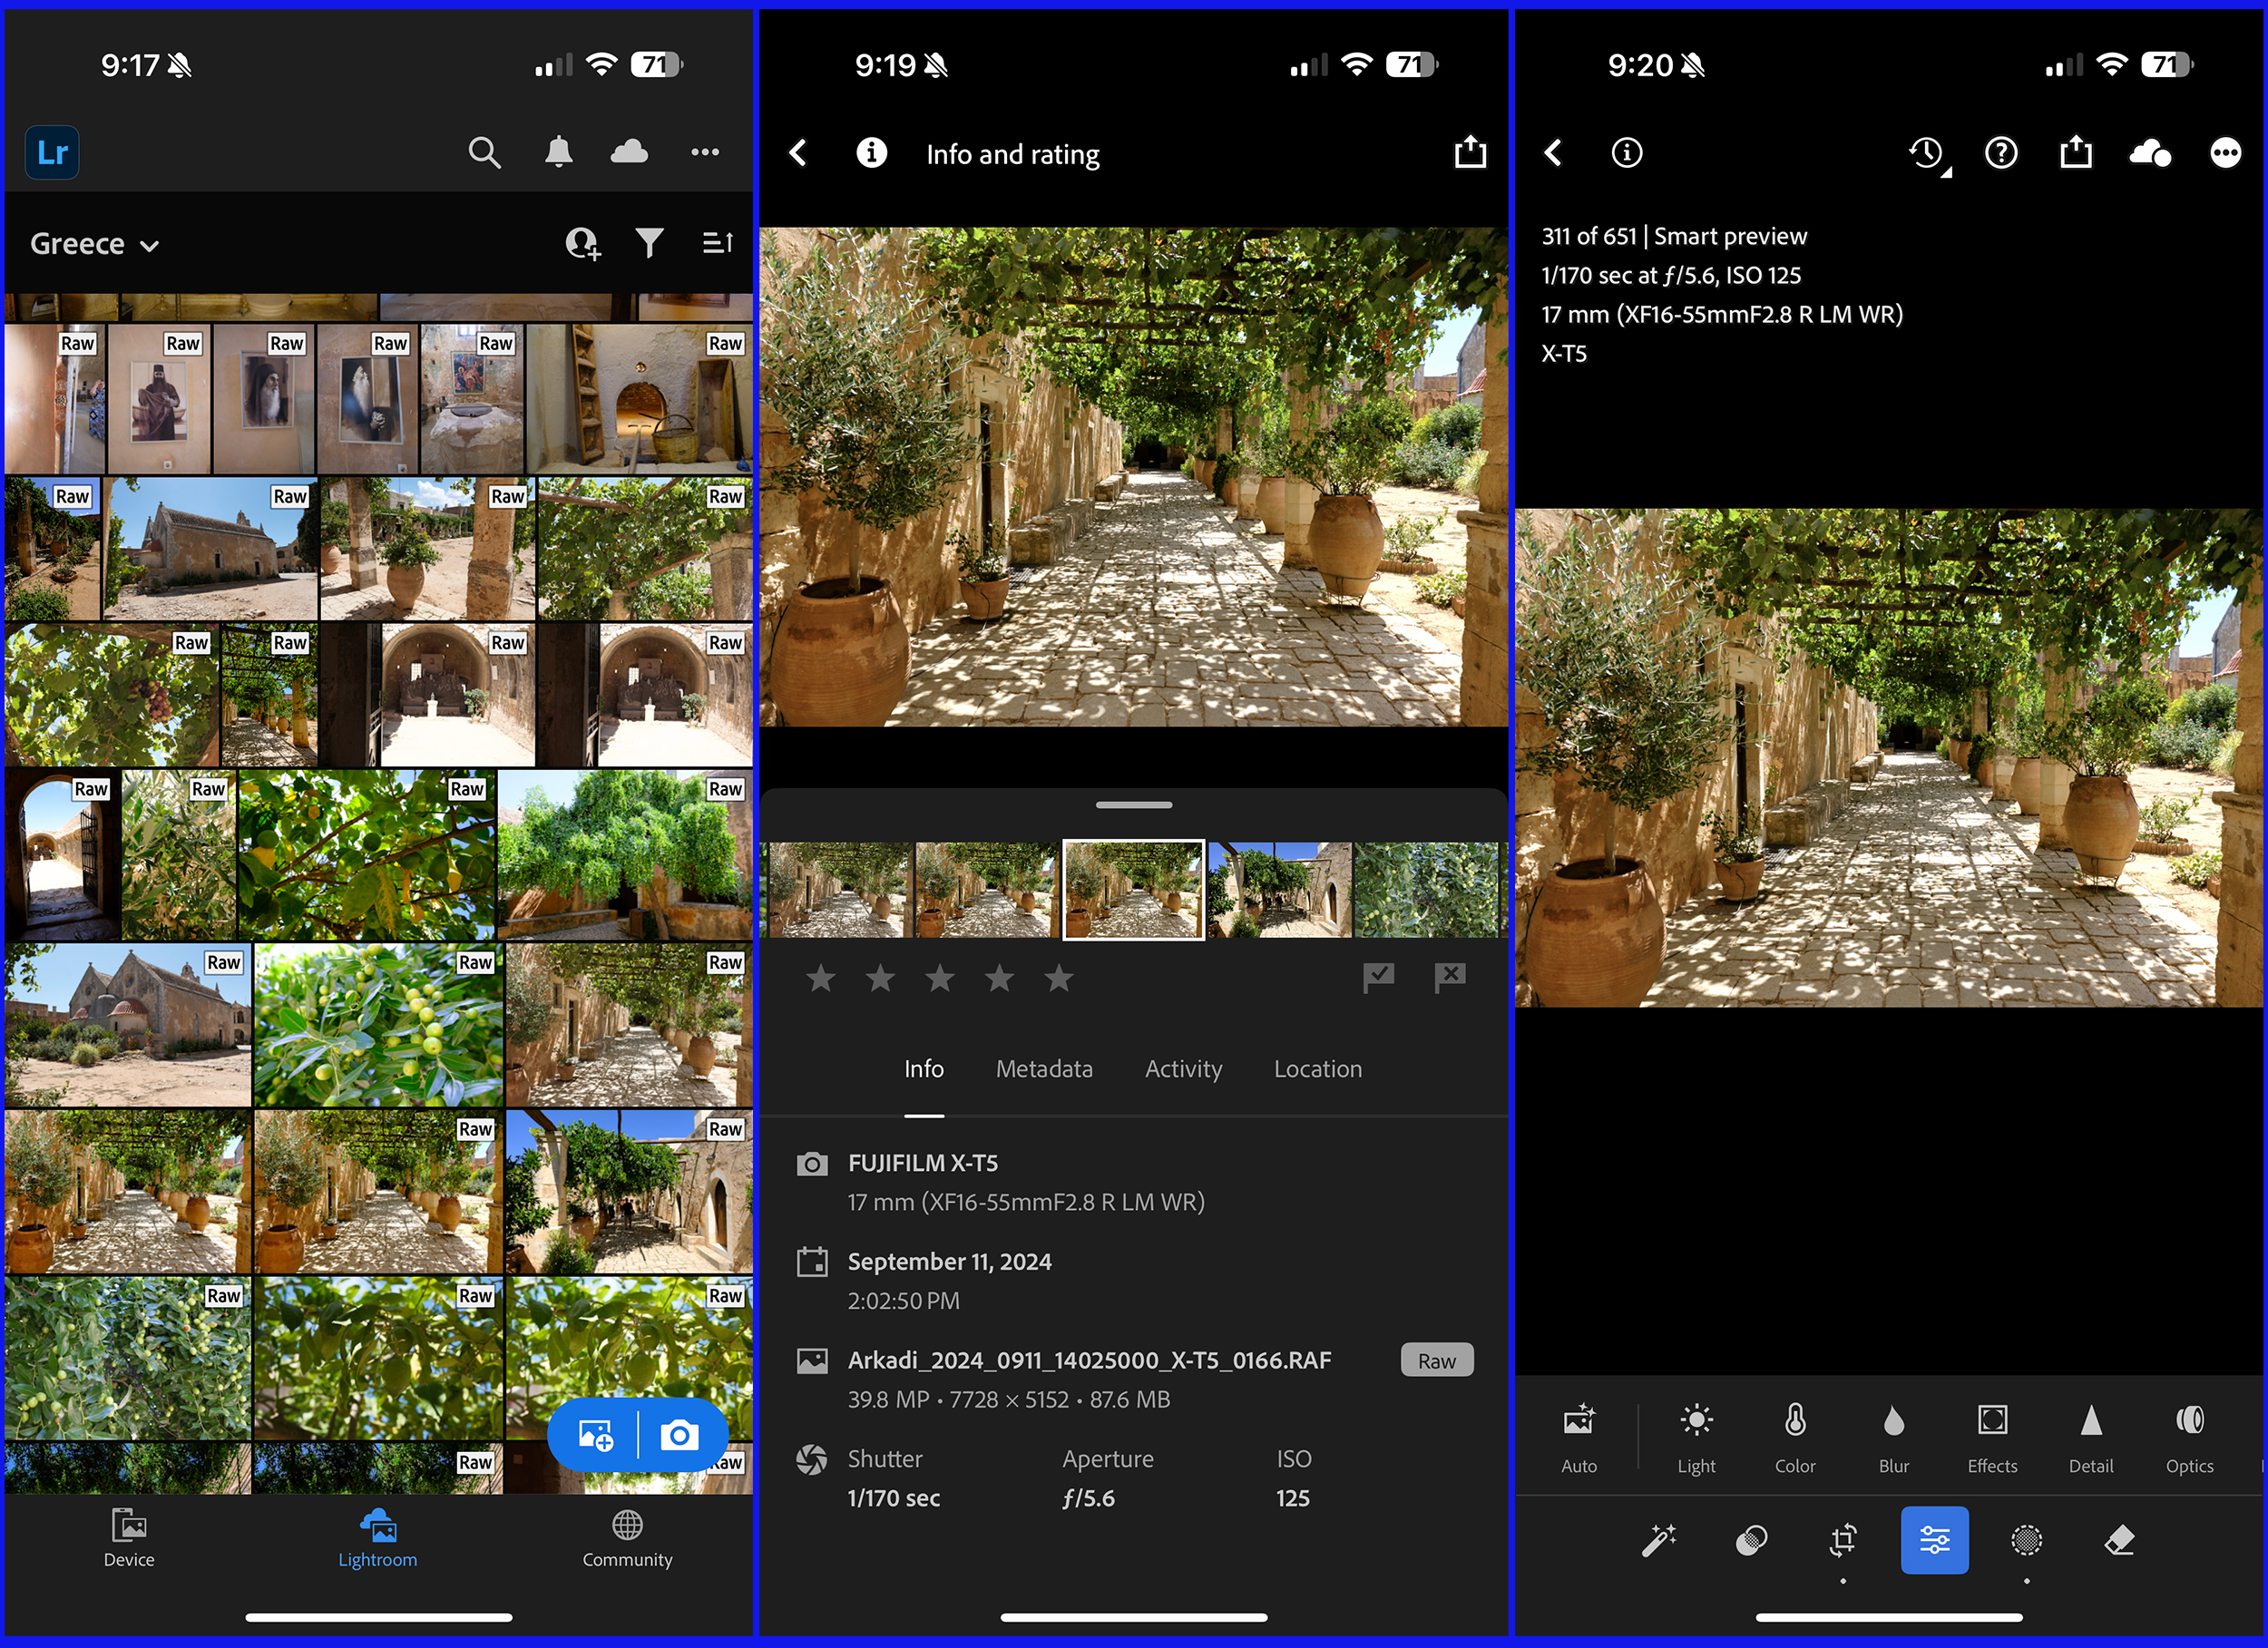Toggle the Reject flag
This screenshot has height=1648, width=2268.
(1449, 976)
